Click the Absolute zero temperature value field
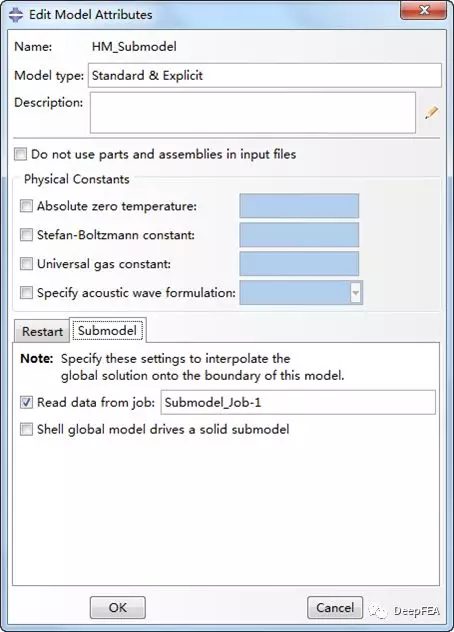The height and width of the screenshot is (632, 454). click(x=299, y=206)
